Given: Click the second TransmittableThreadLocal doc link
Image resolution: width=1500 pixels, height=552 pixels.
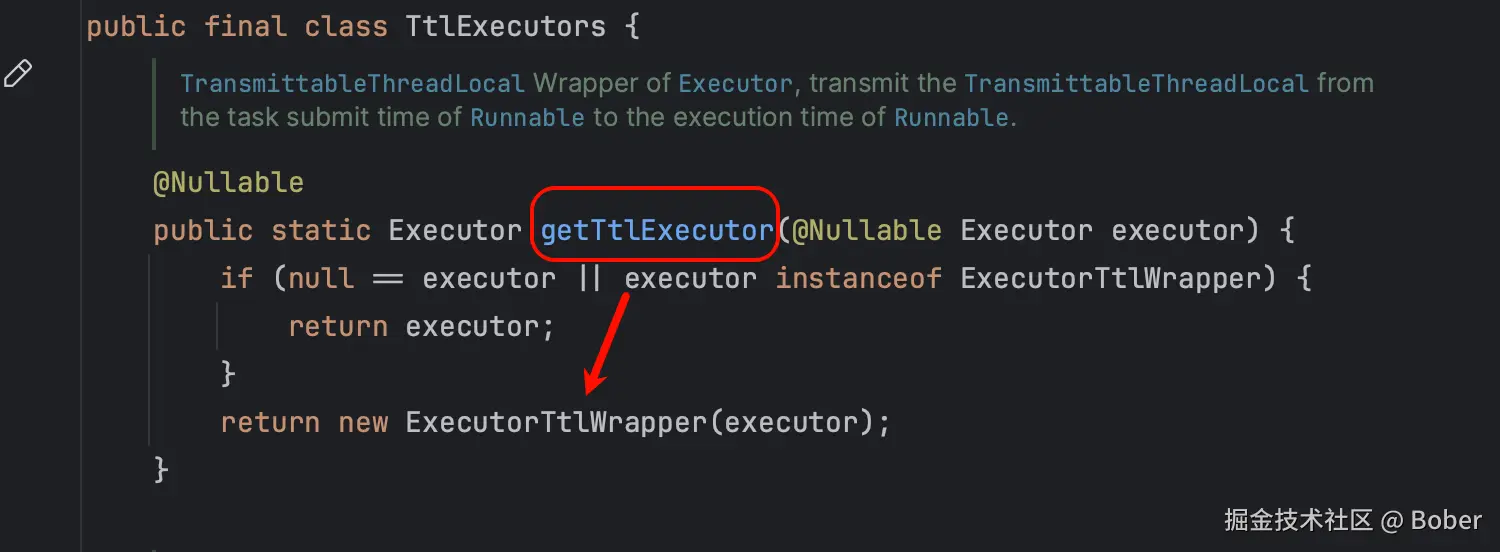Looking at the screenshot, I should click(x=1137, y=84).
